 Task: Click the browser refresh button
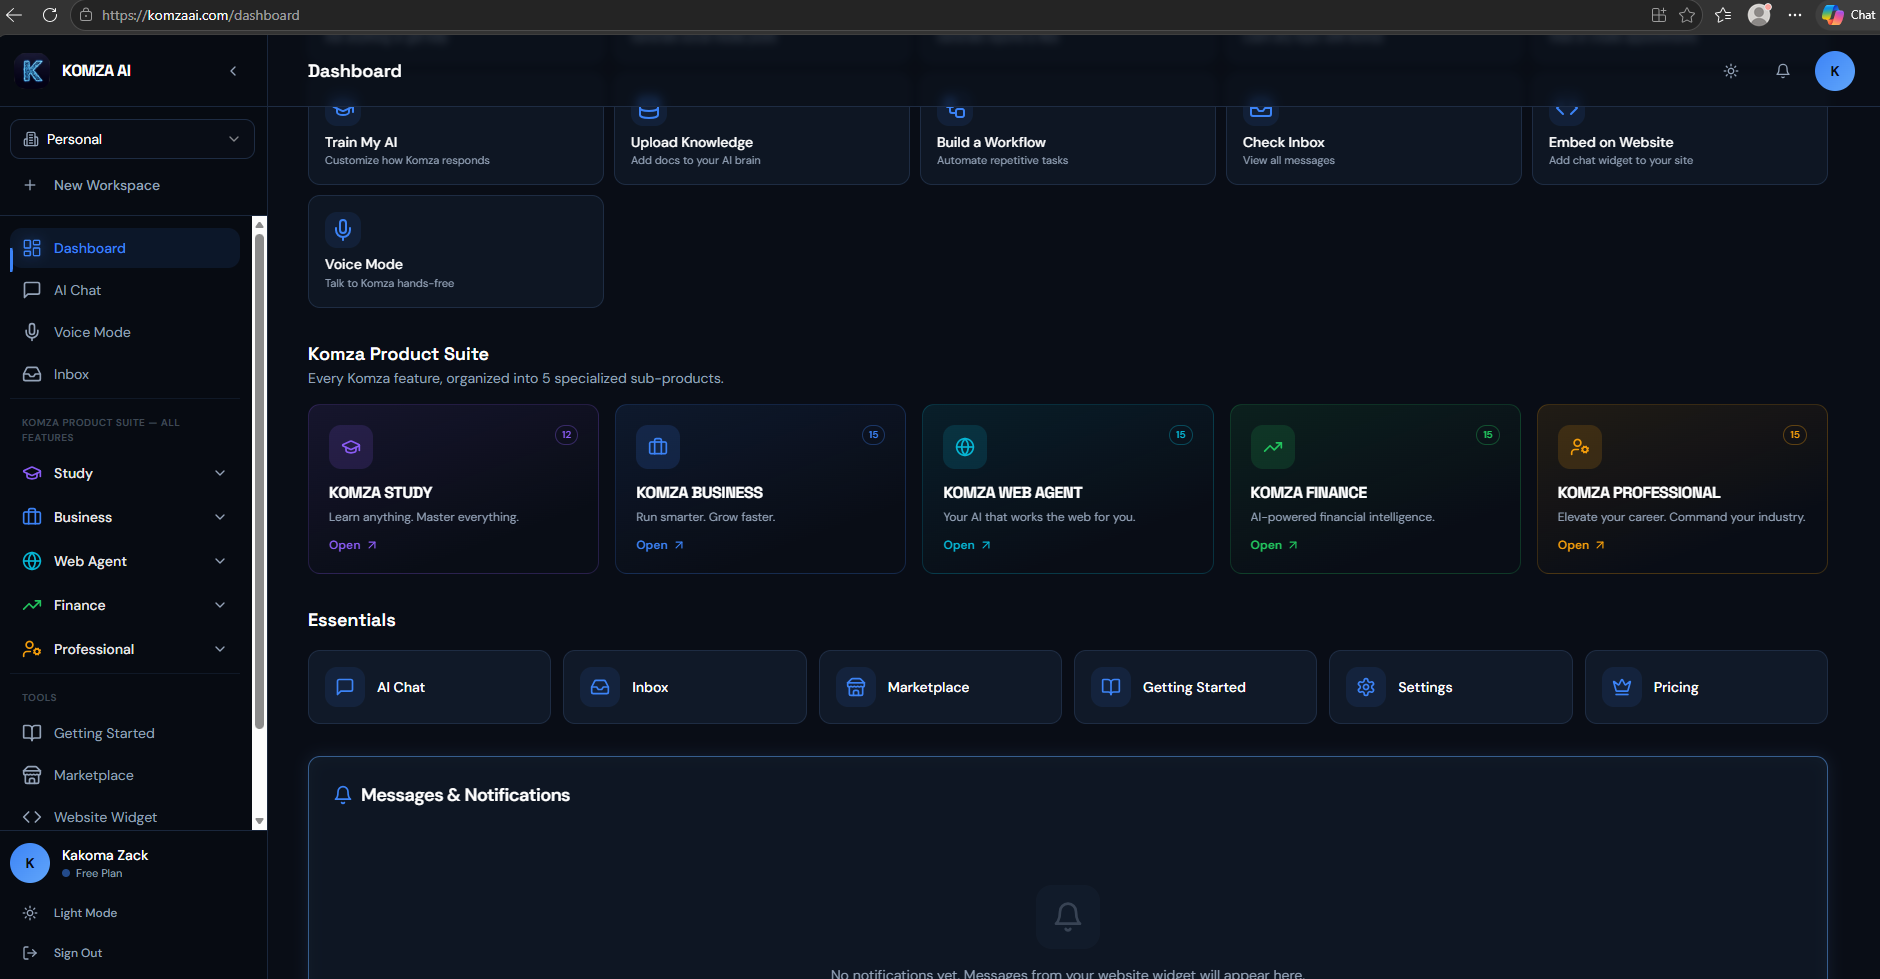(x=50, y=15)
